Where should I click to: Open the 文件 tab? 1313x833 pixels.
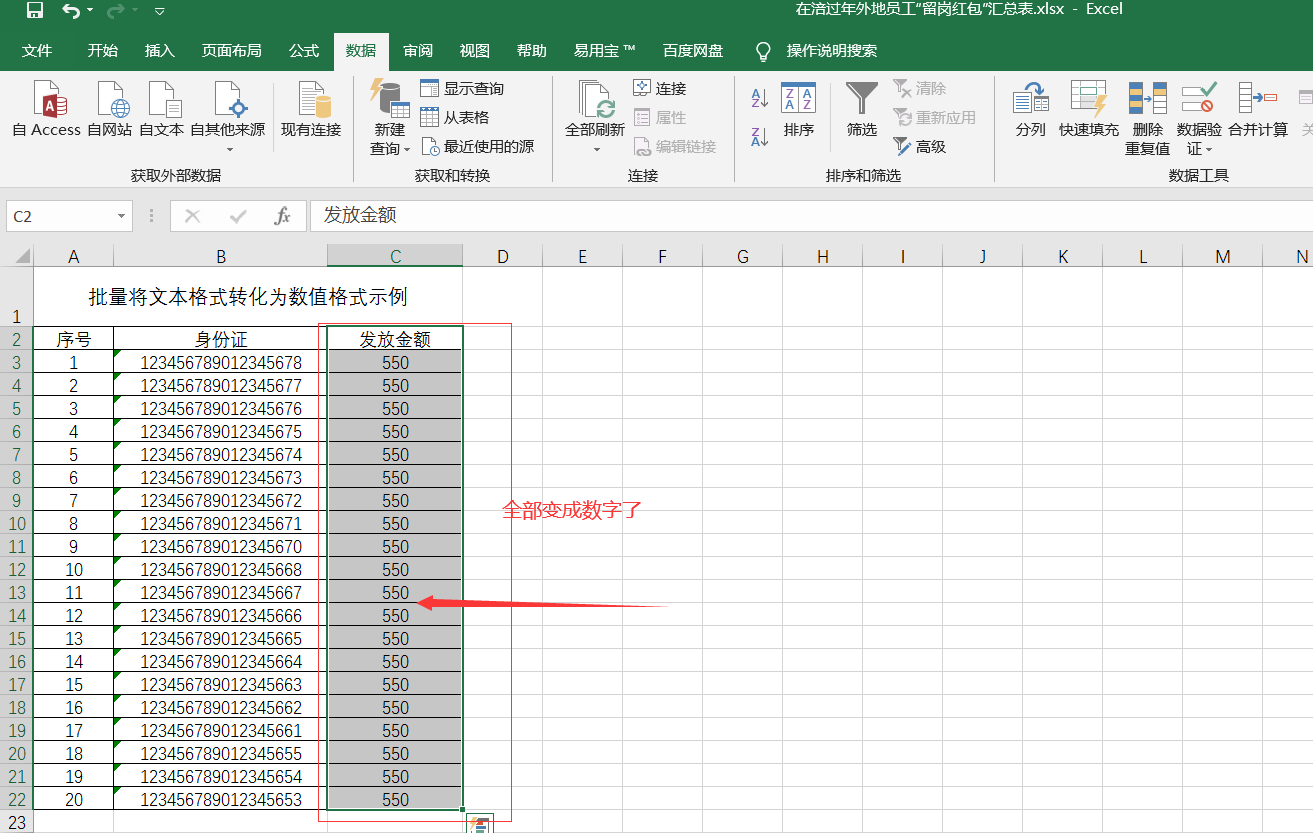[37, 51]
